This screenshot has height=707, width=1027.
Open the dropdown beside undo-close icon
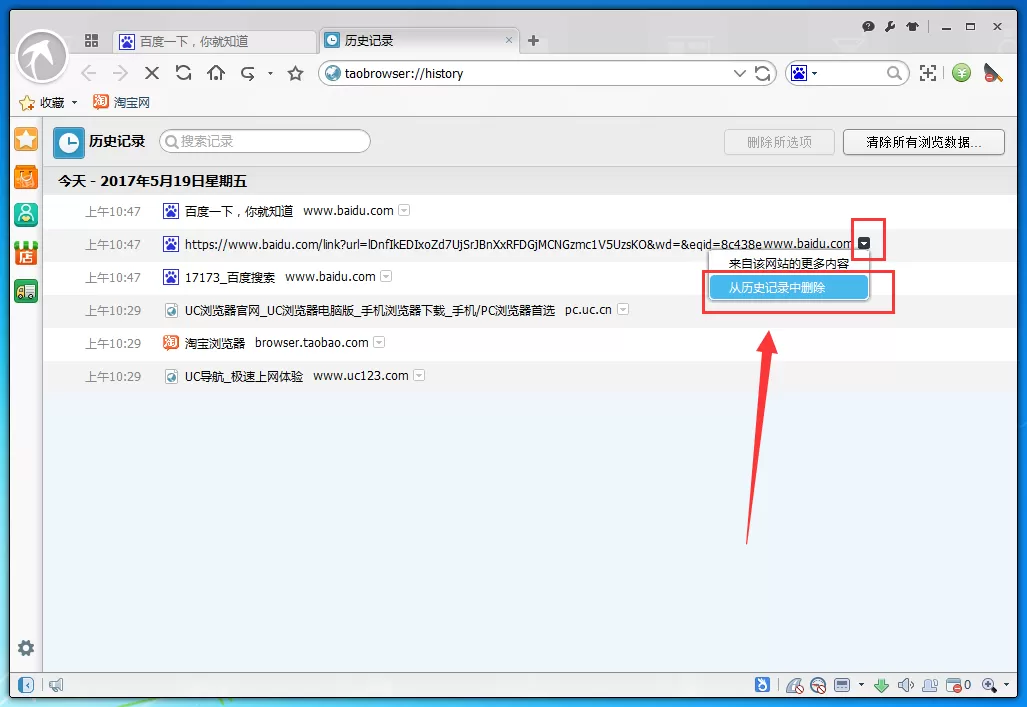click(x=270, y=74)
